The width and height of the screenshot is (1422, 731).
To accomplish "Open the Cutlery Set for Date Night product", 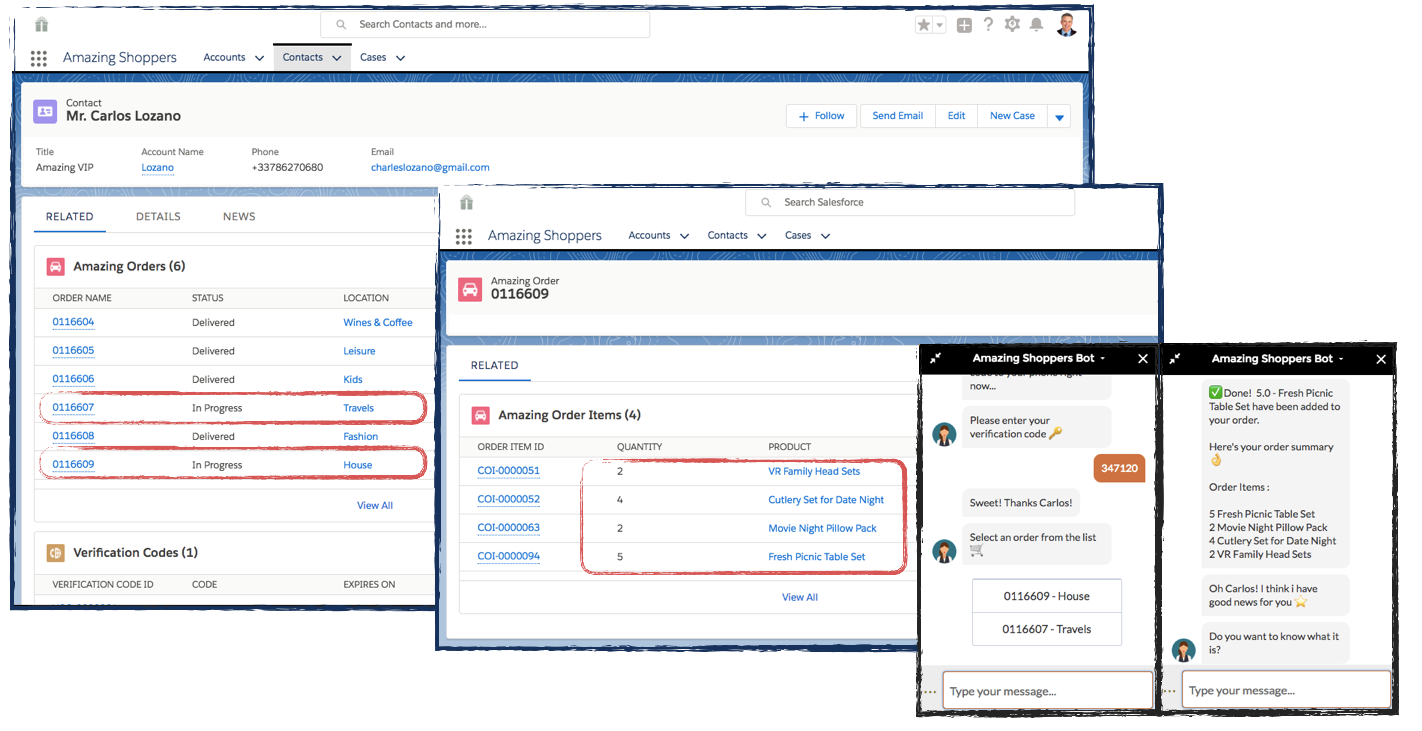I will pyautogui.click(x=826, y=500).
